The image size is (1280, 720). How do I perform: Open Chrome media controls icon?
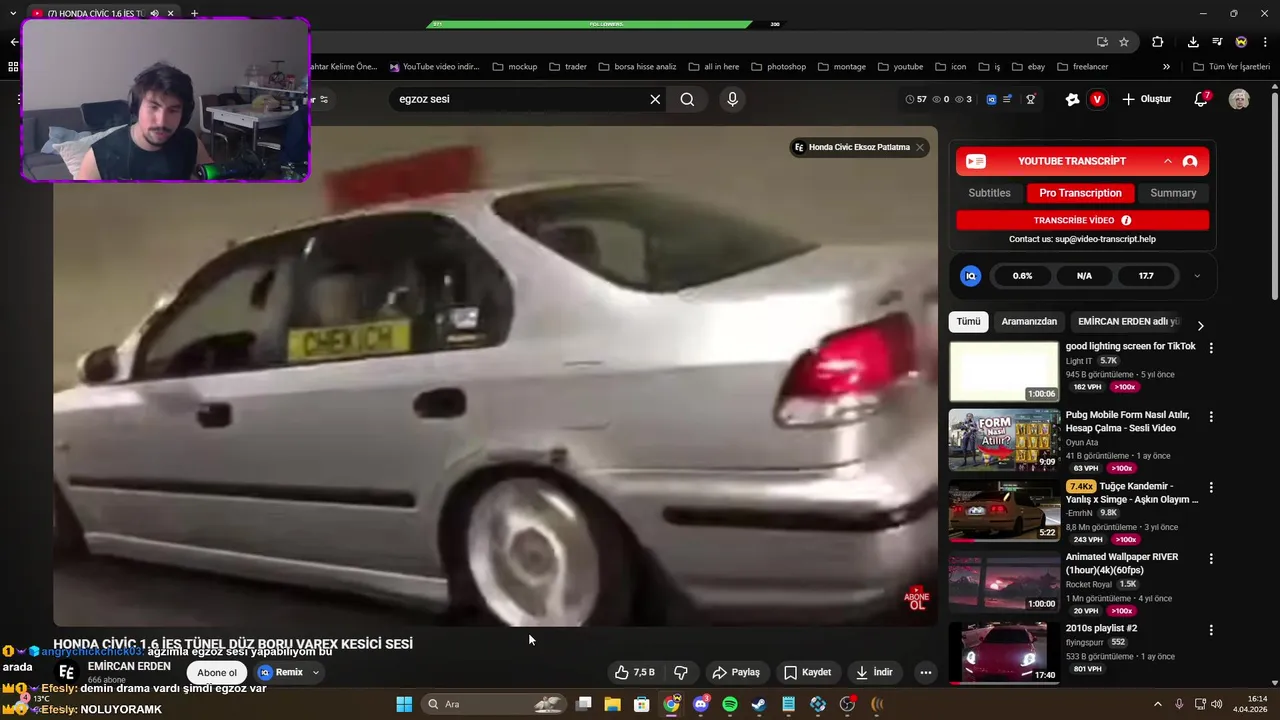point(1217,42)
